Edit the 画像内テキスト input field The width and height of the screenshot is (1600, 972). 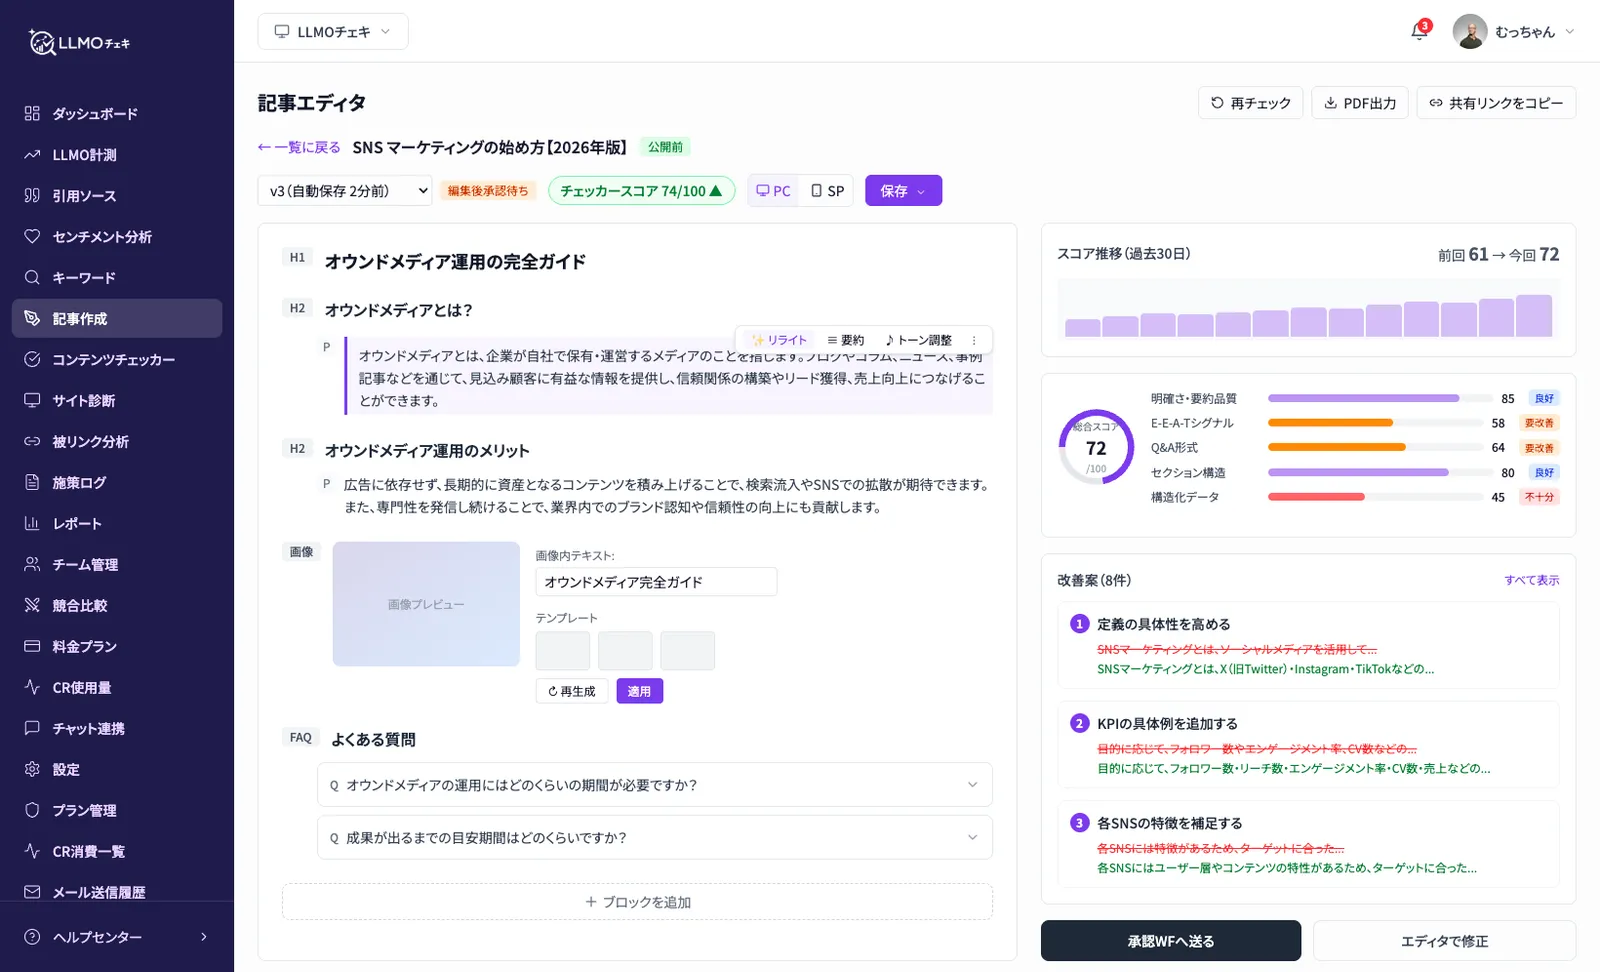point(656,582)
